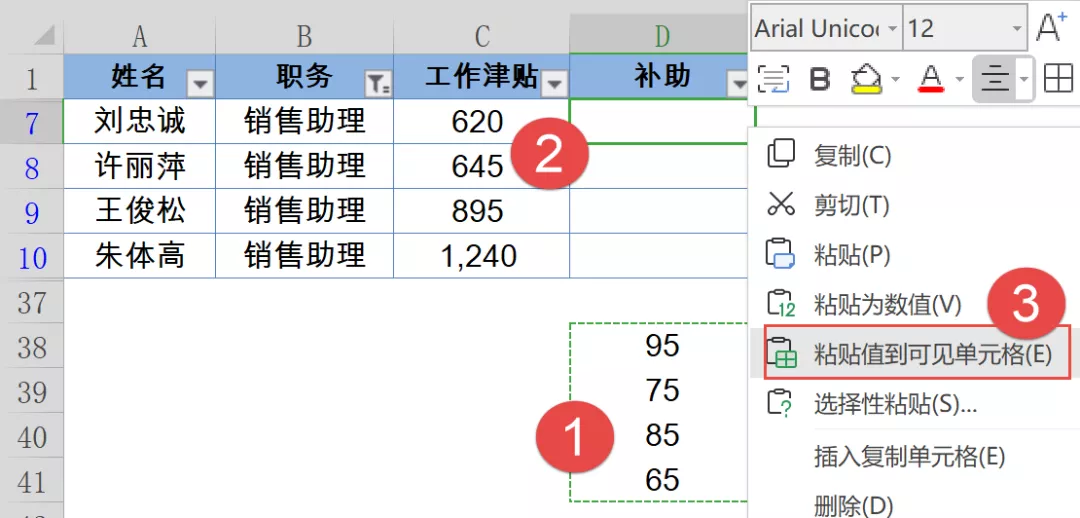This screenshot has height=518, width=1080.
Task: Open the 职务 active filter dropdown
Action: point(377,85)
